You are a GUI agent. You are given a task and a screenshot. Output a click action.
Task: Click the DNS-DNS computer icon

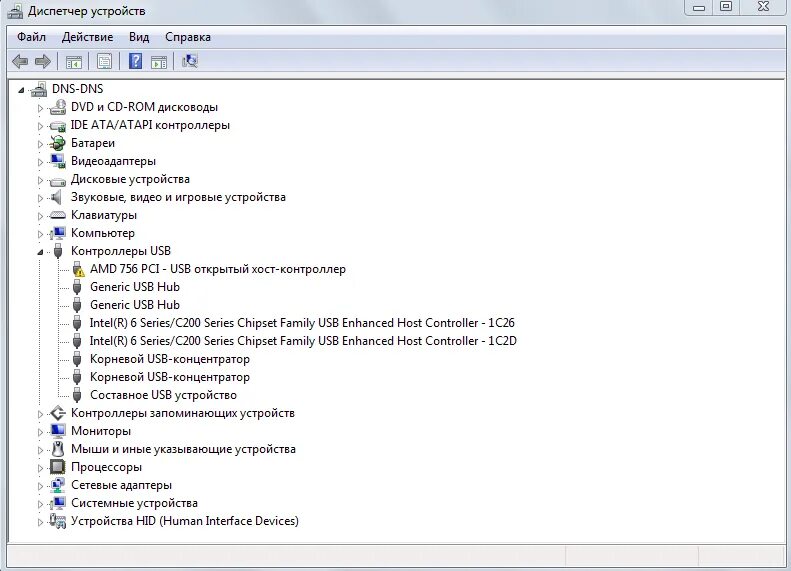tap(39, 89)
